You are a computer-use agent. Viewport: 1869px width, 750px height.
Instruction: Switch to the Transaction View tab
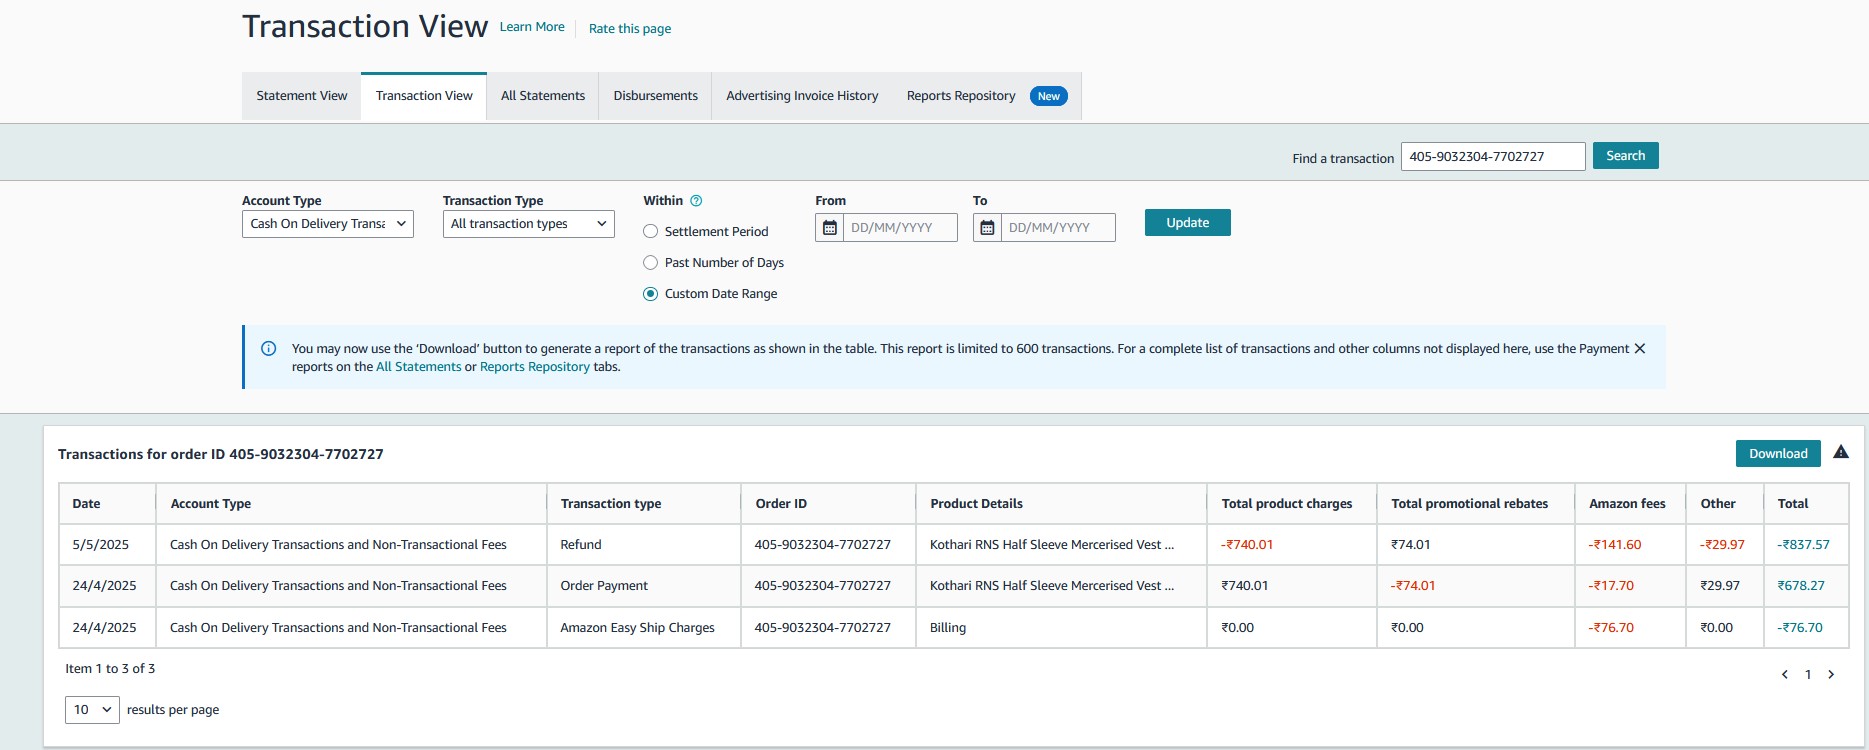[x=424, y=96]
